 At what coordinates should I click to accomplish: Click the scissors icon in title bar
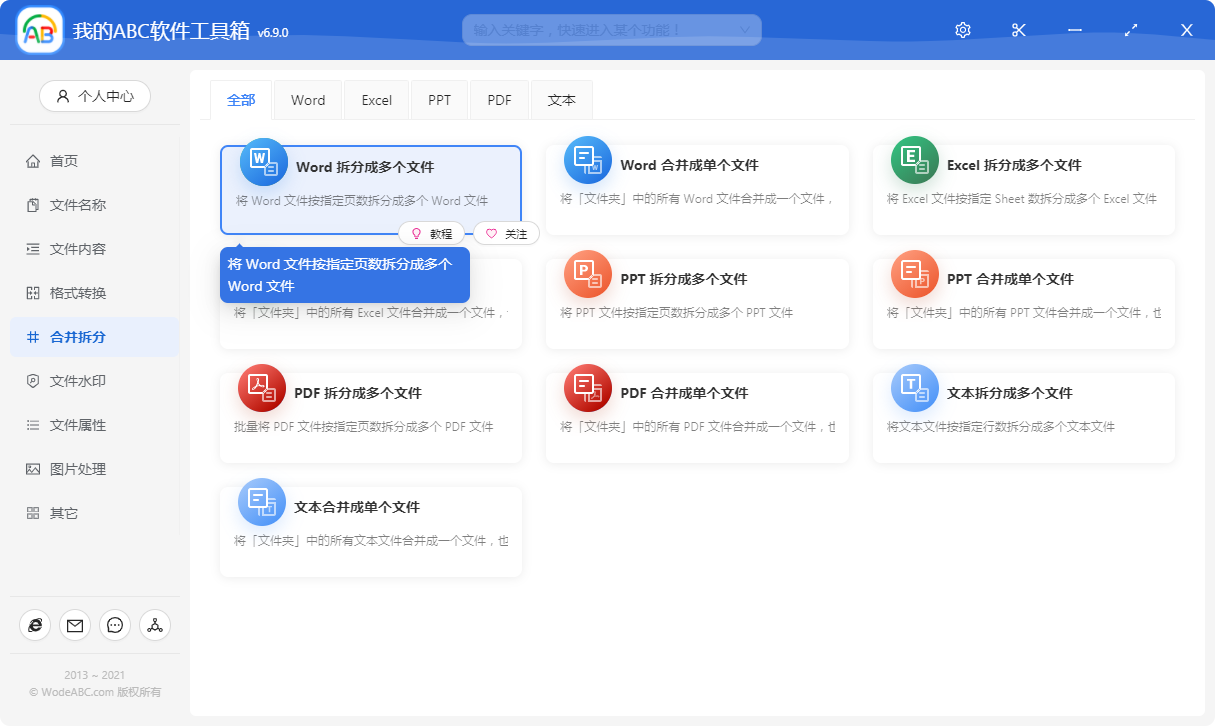coord(1019,30)
